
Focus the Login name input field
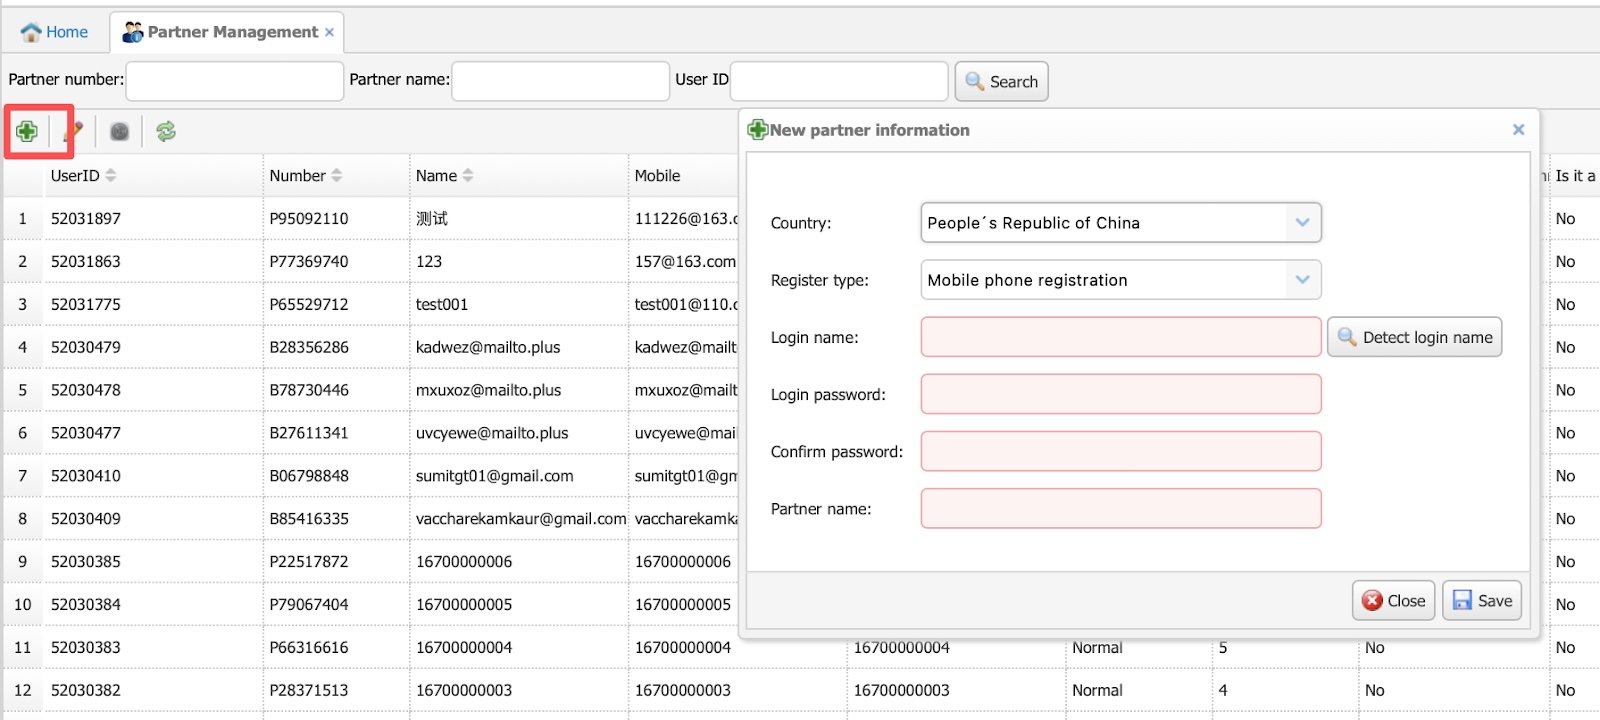click(x=1120, y=338)
